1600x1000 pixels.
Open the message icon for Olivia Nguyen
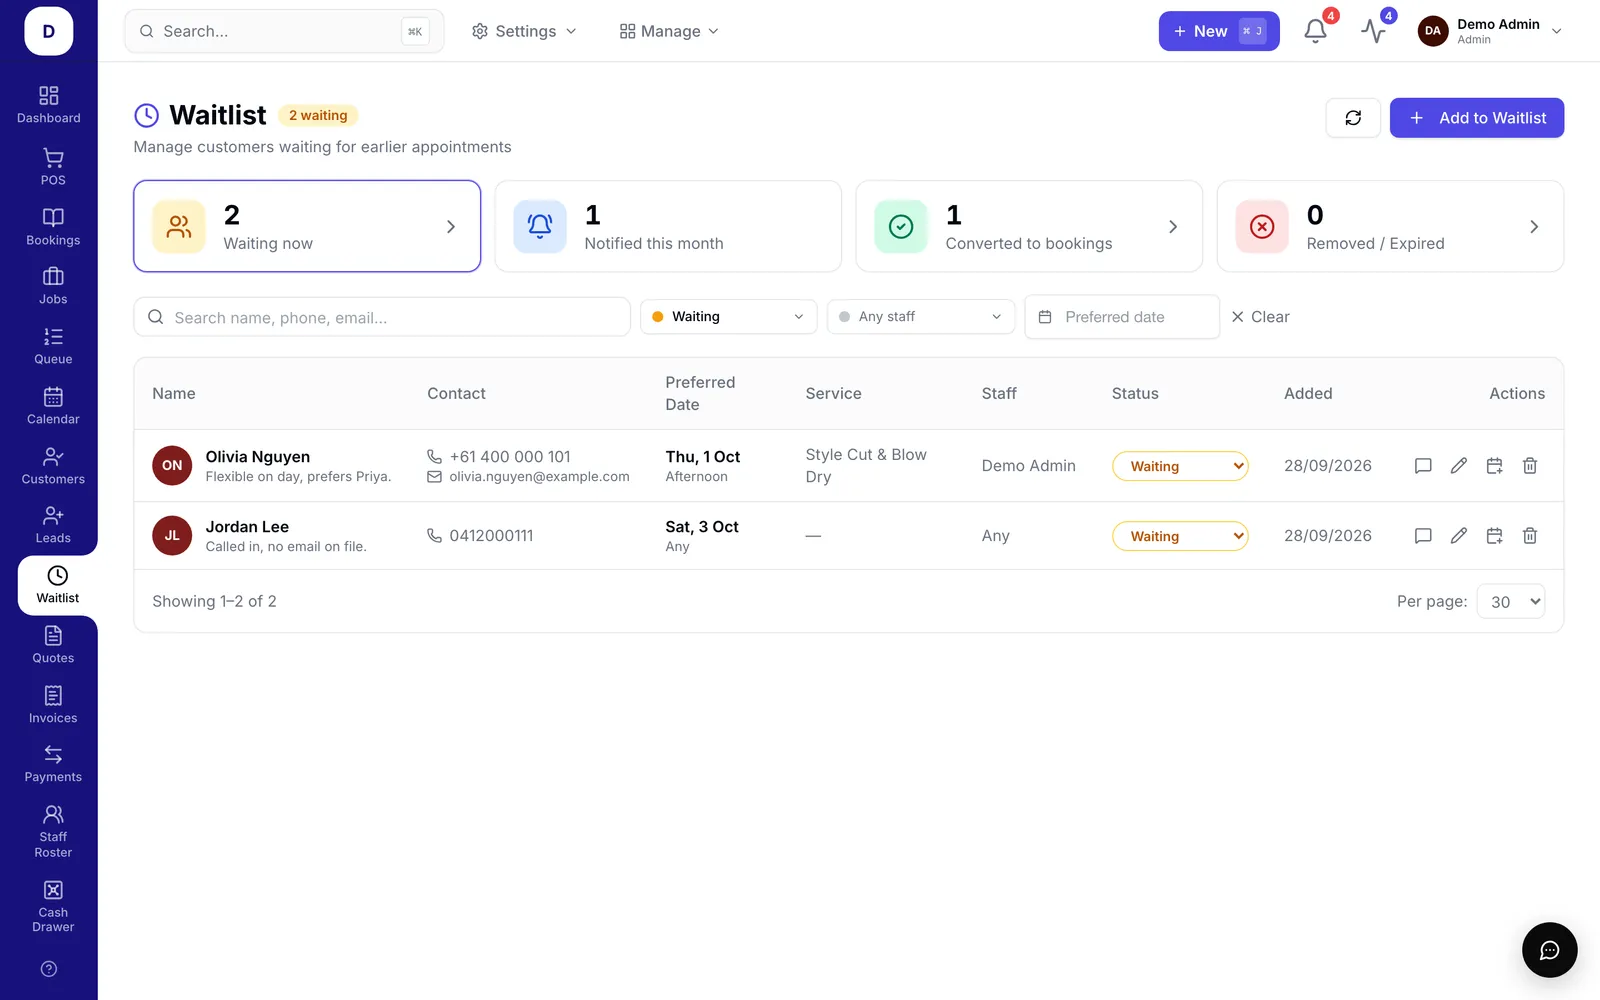1423,466
